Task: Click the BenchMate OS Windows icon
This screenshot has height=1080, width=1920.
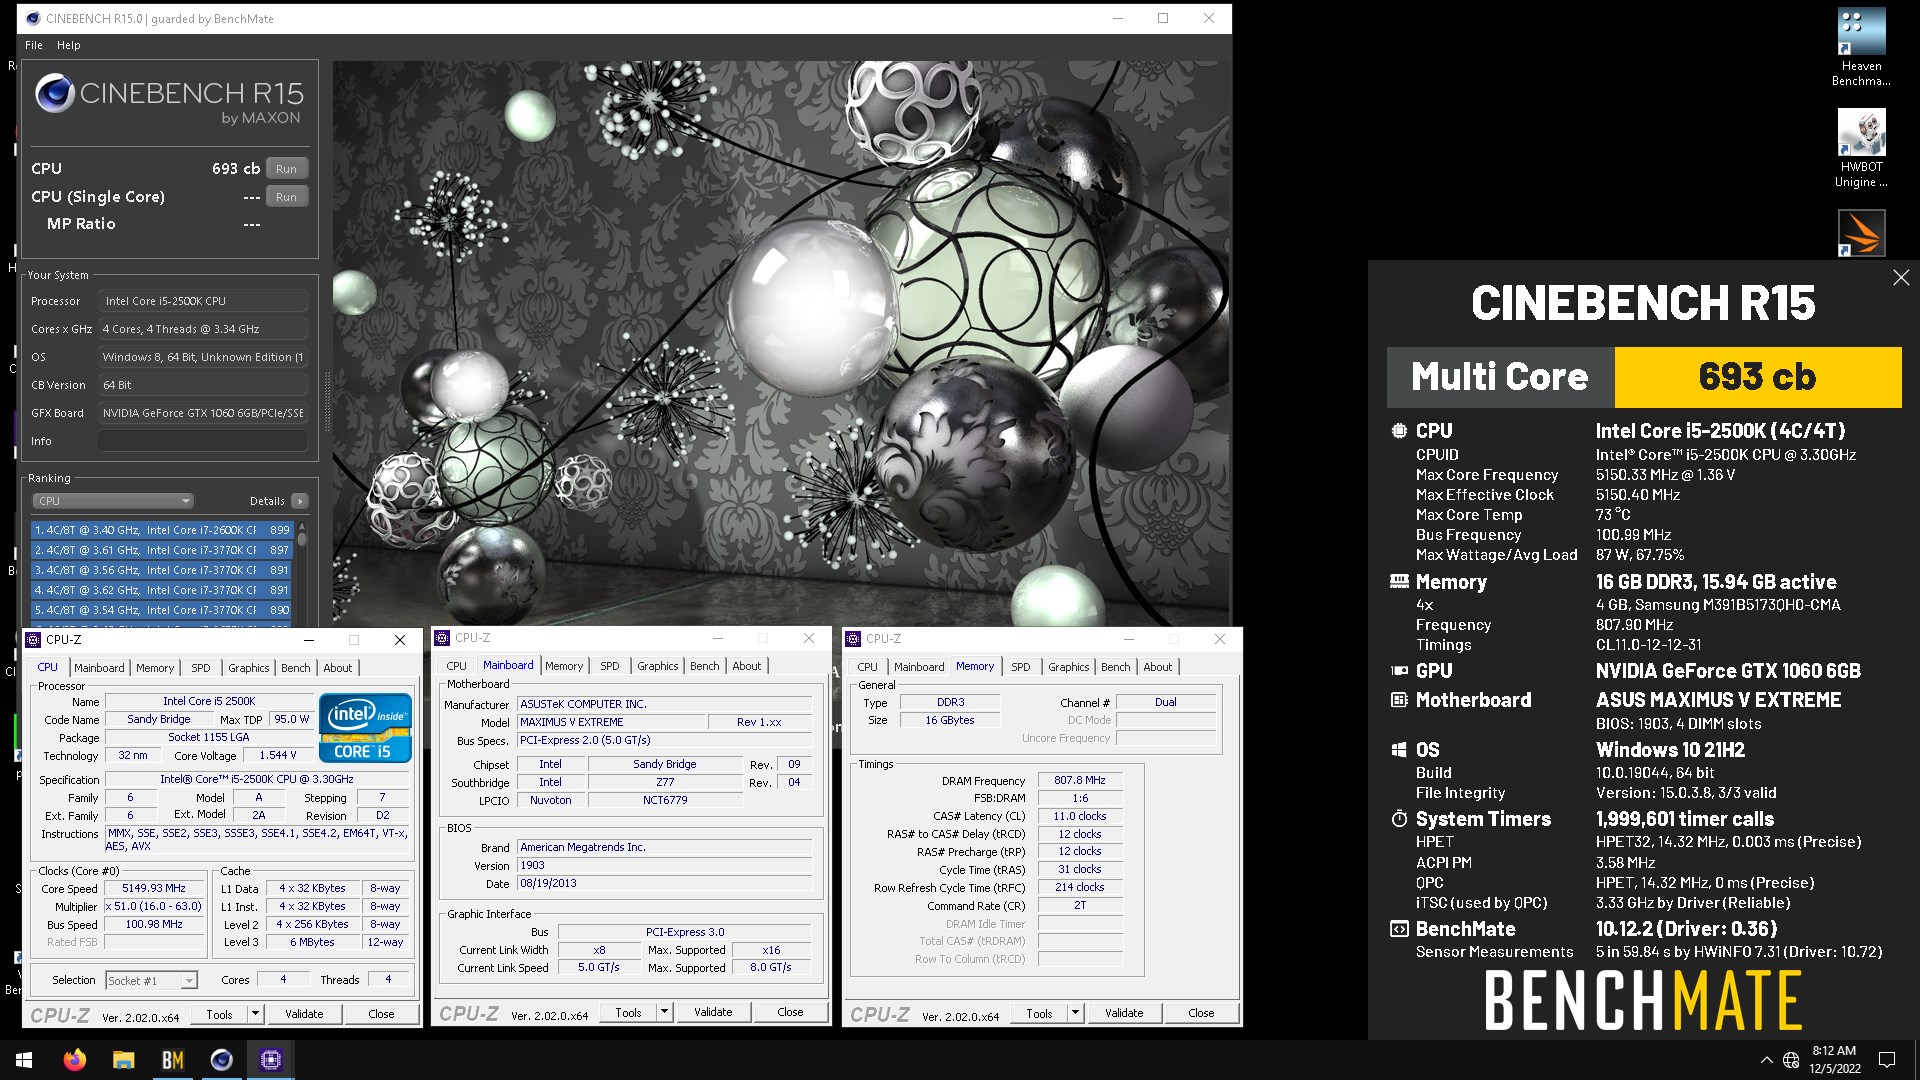Action: click(1399, 750)
